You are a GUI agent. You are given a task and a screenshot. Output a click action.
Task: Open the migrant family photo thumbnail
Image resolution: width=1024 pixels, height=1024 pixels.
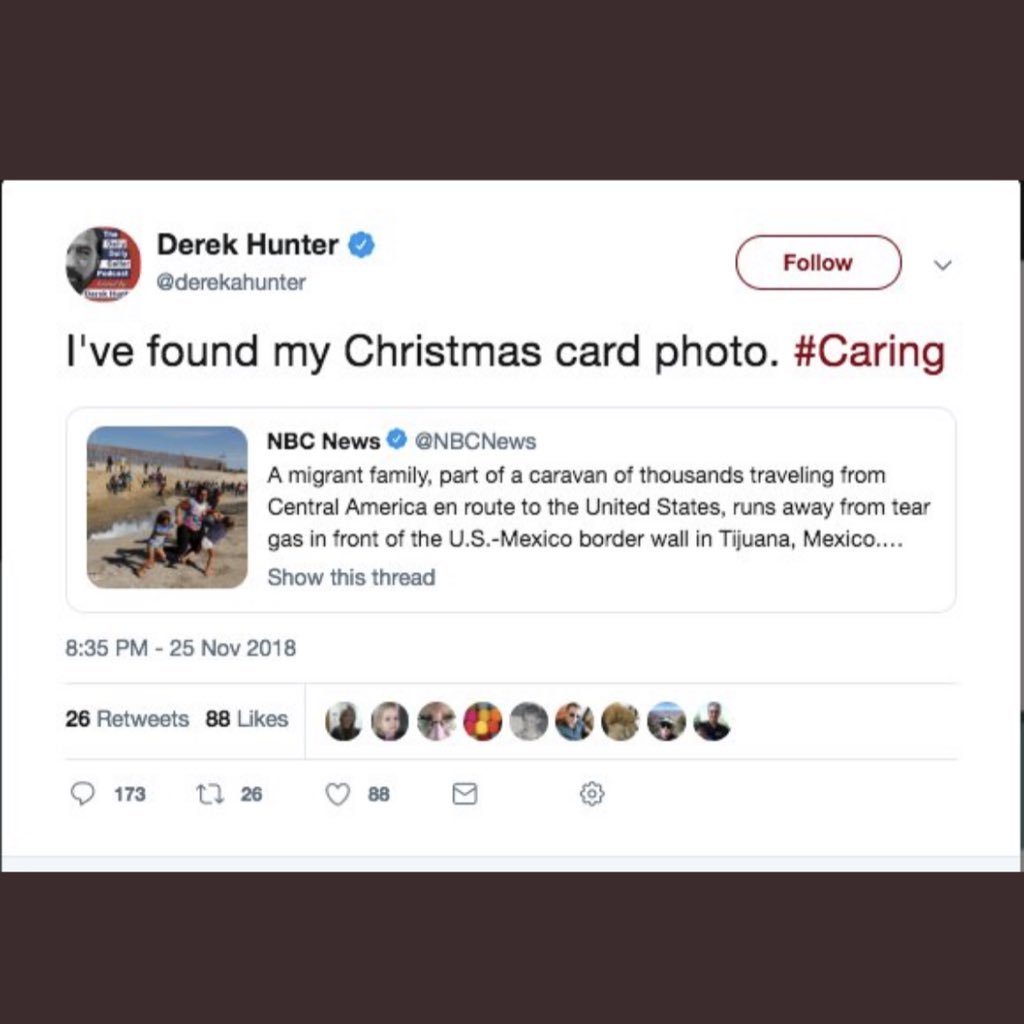point(167,507)
